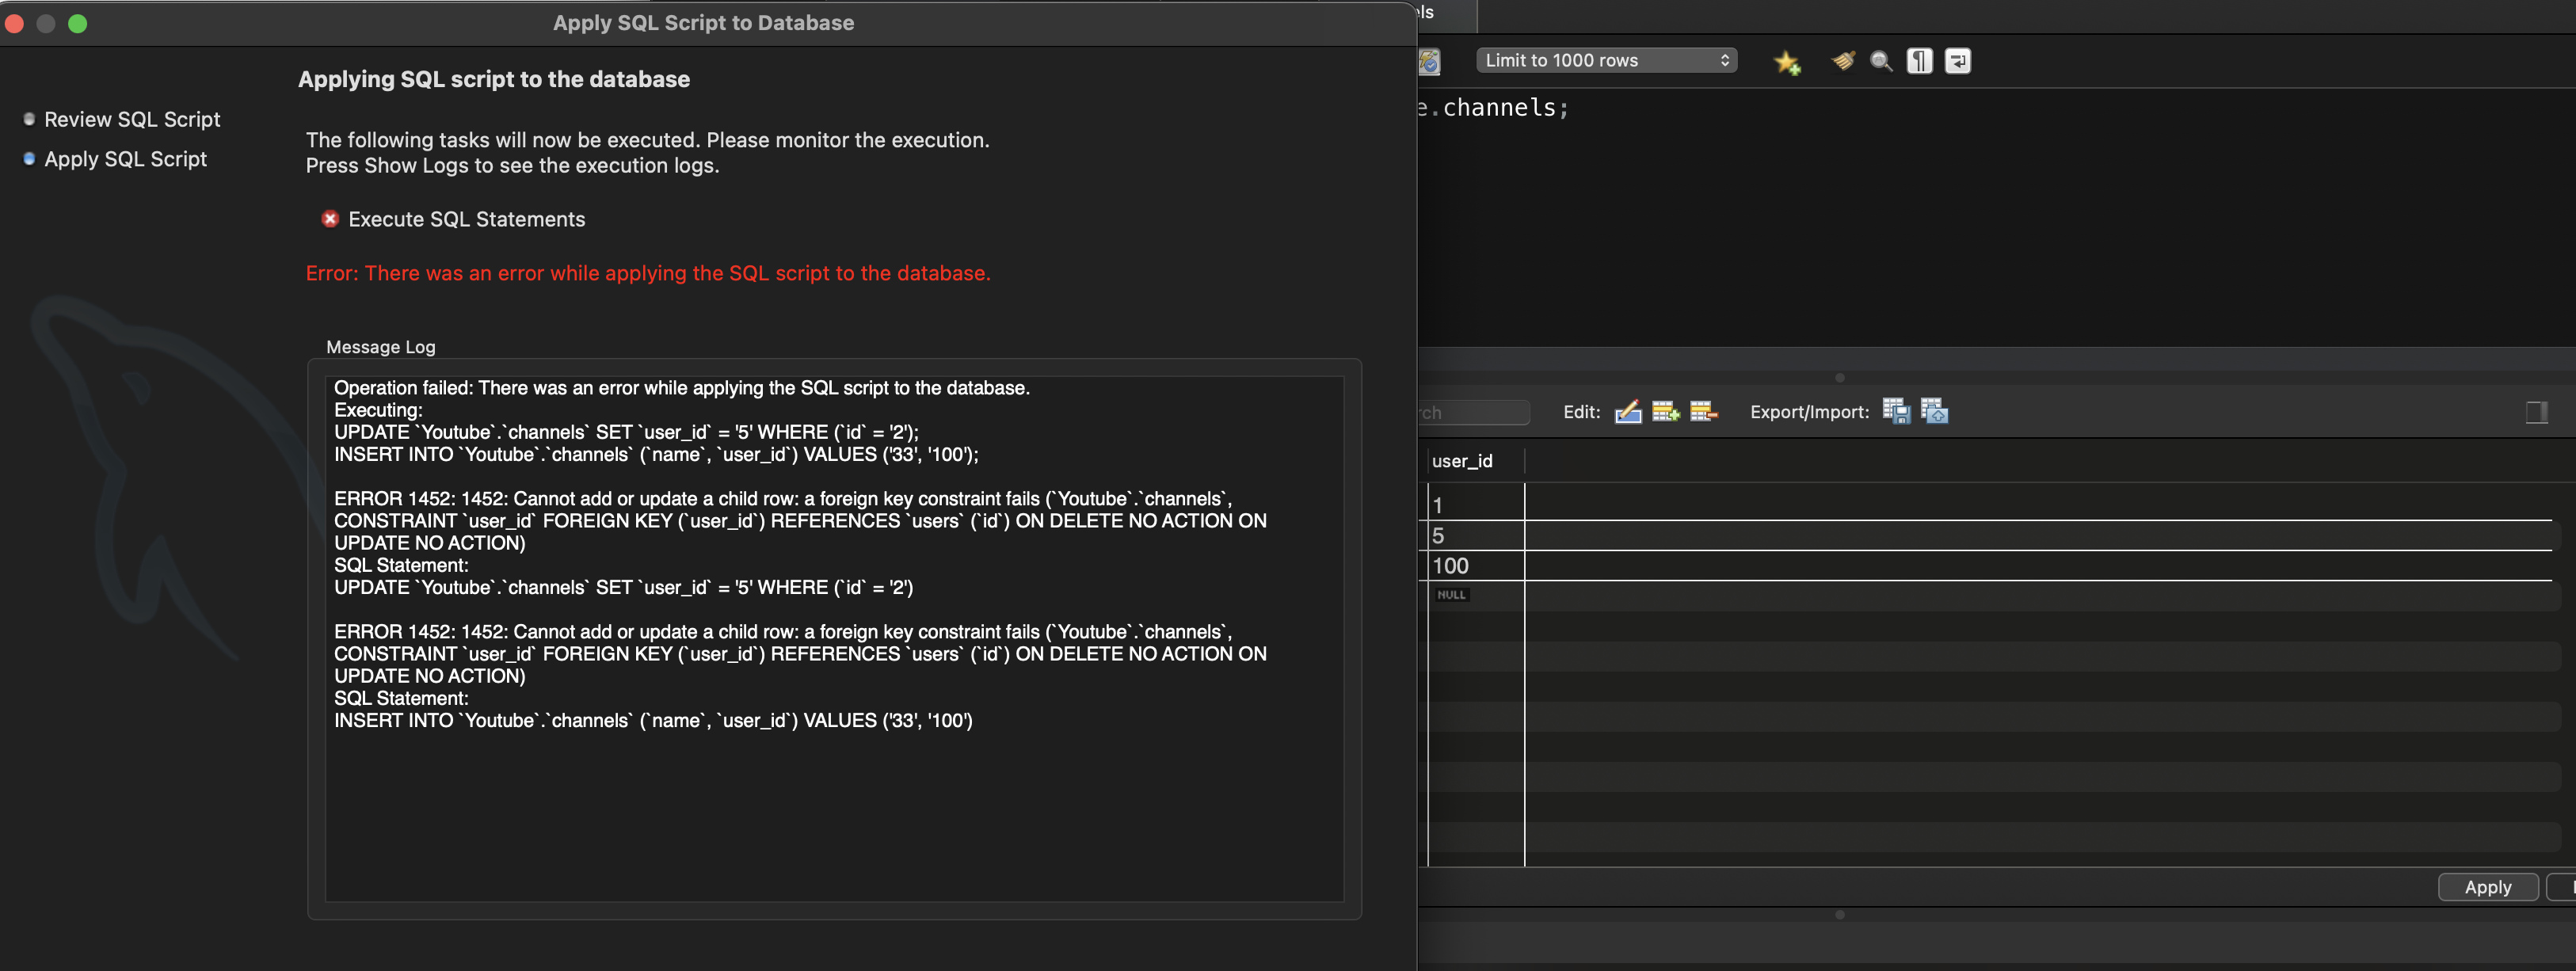Toggle the side panel visibility icon
This screenshot has width=2576, height=971.
[x=2536, y=412]
